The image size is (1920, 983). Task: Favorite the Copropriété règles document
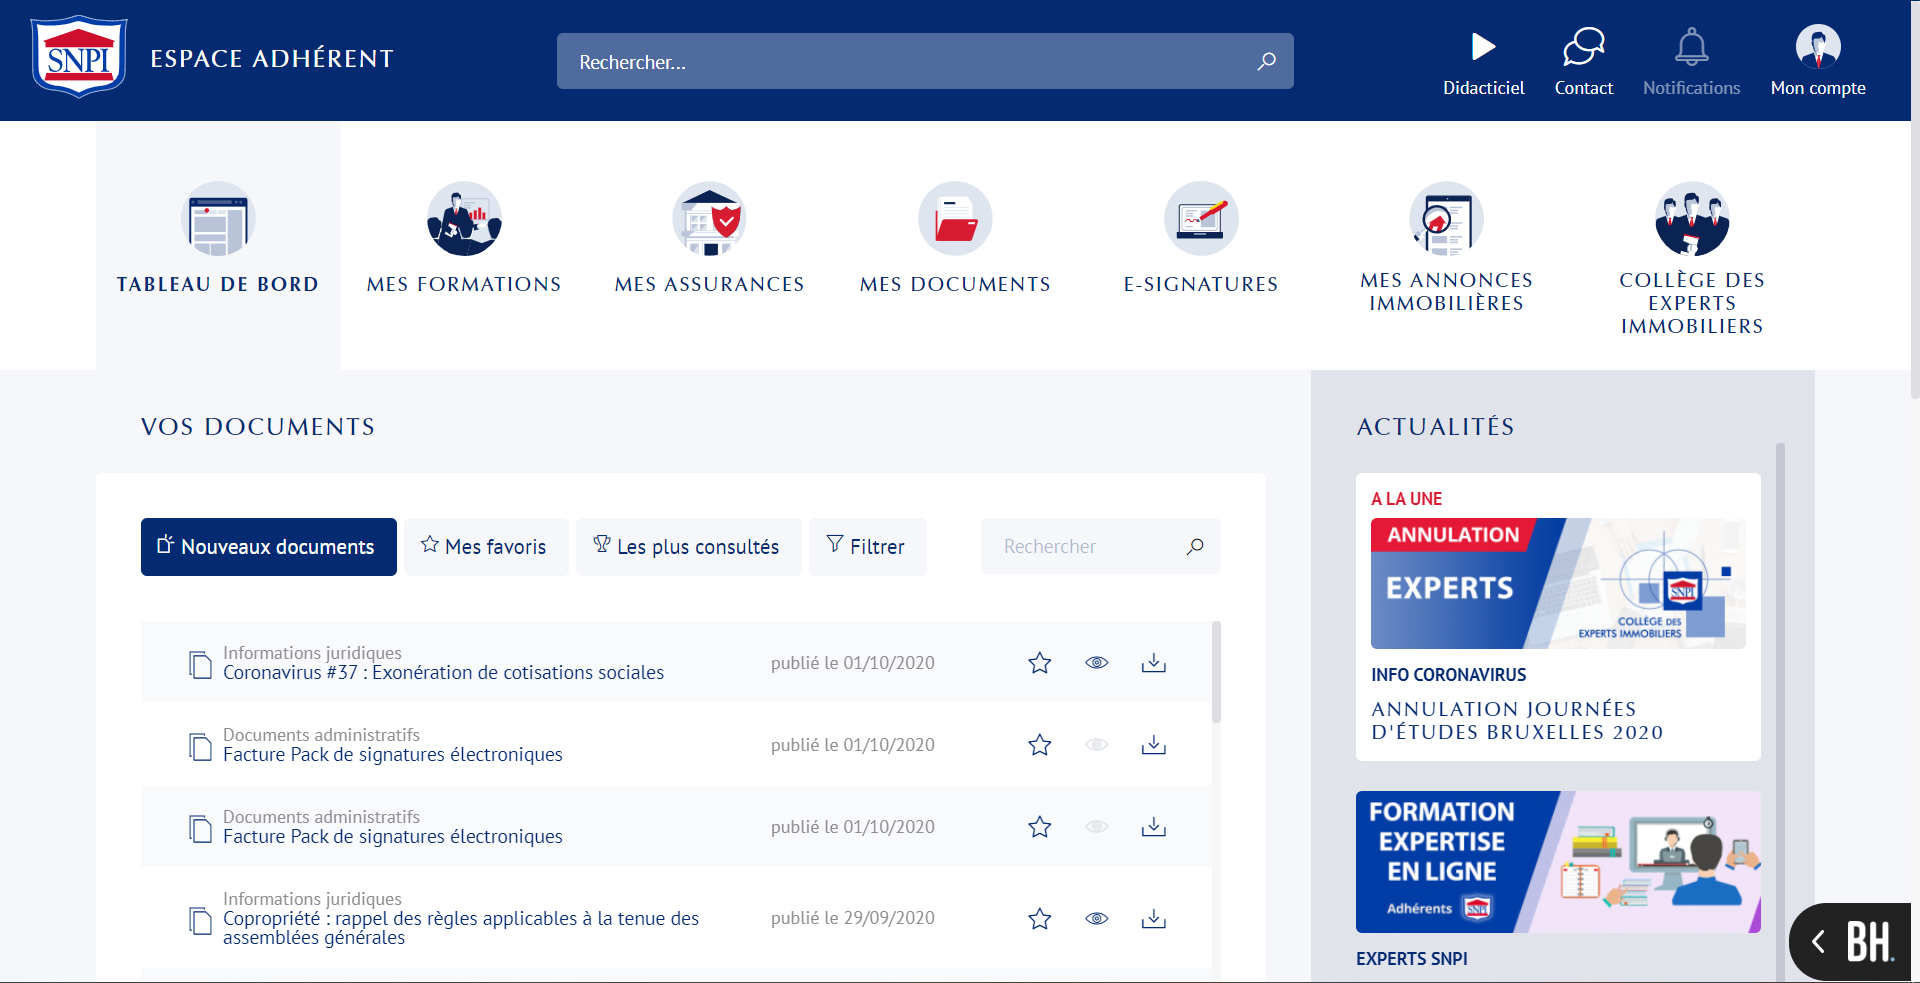pyautogui.click(x=1040, y=918)
